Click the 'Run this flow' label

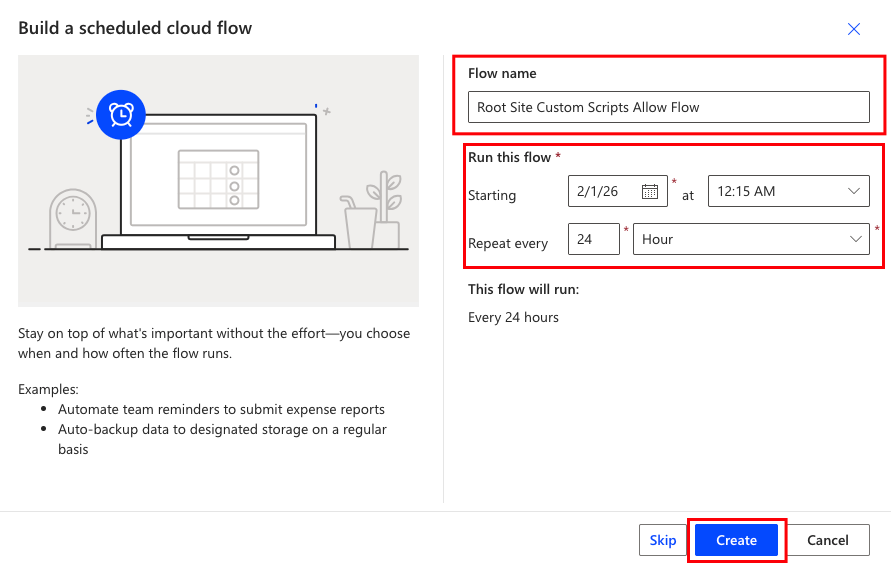click(510, 157)
